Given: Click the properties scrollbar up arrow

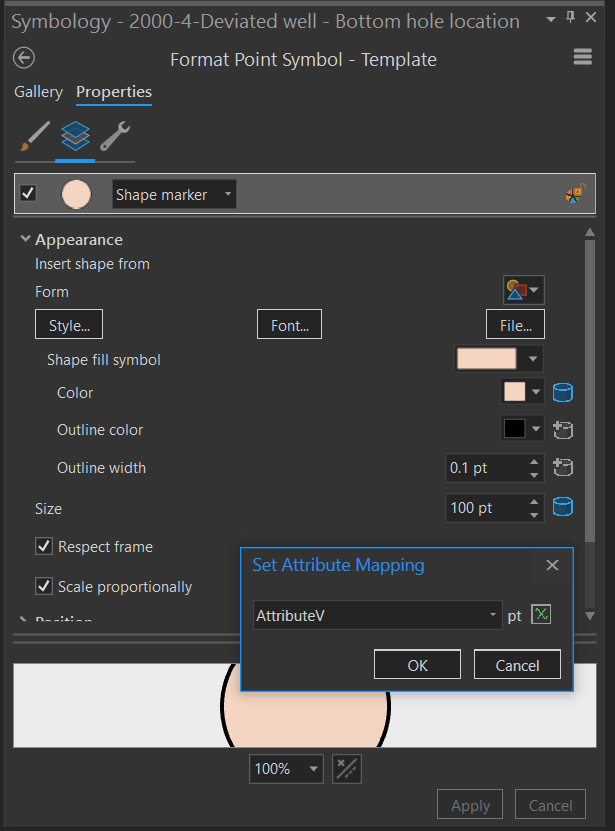Looking at the screenshot, I should (590, 232).
